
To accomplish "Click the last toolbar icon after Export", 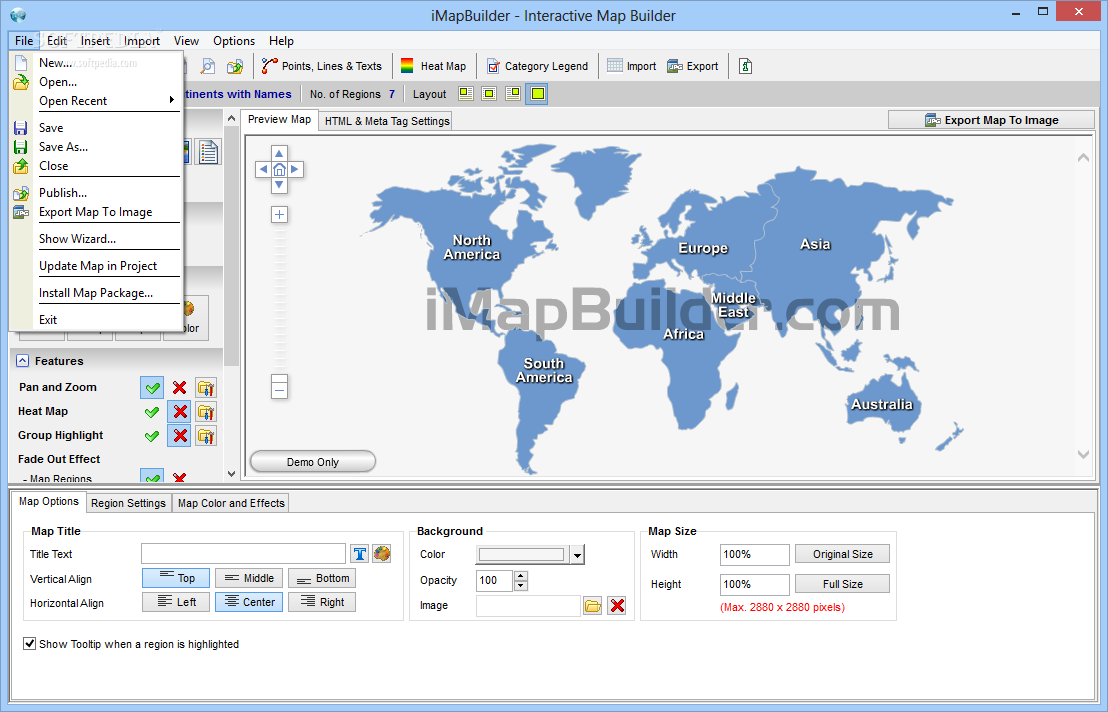I will [x=745, y=66].
